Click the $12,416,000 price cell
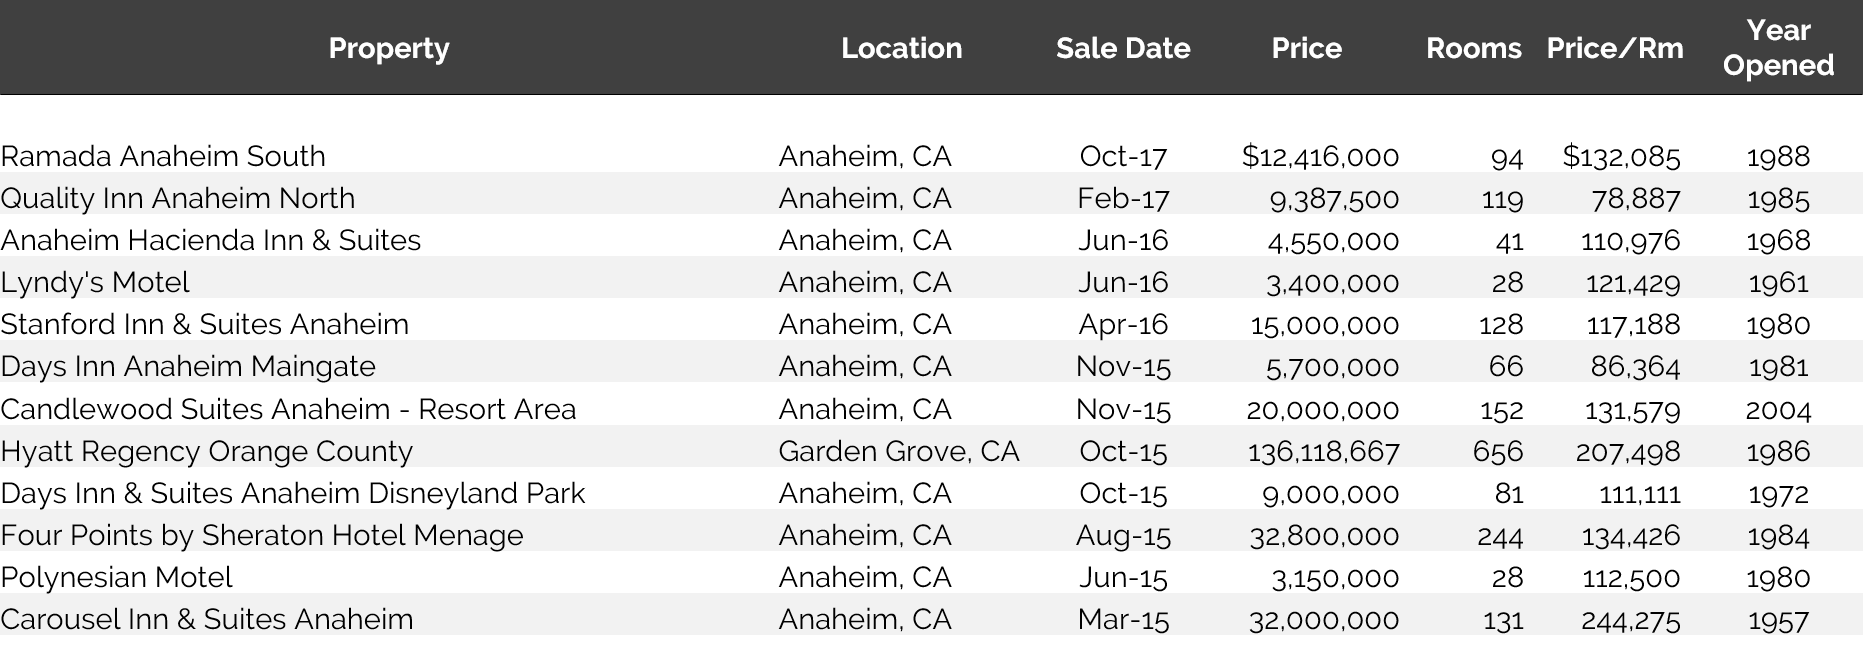 pos(1320,156)
